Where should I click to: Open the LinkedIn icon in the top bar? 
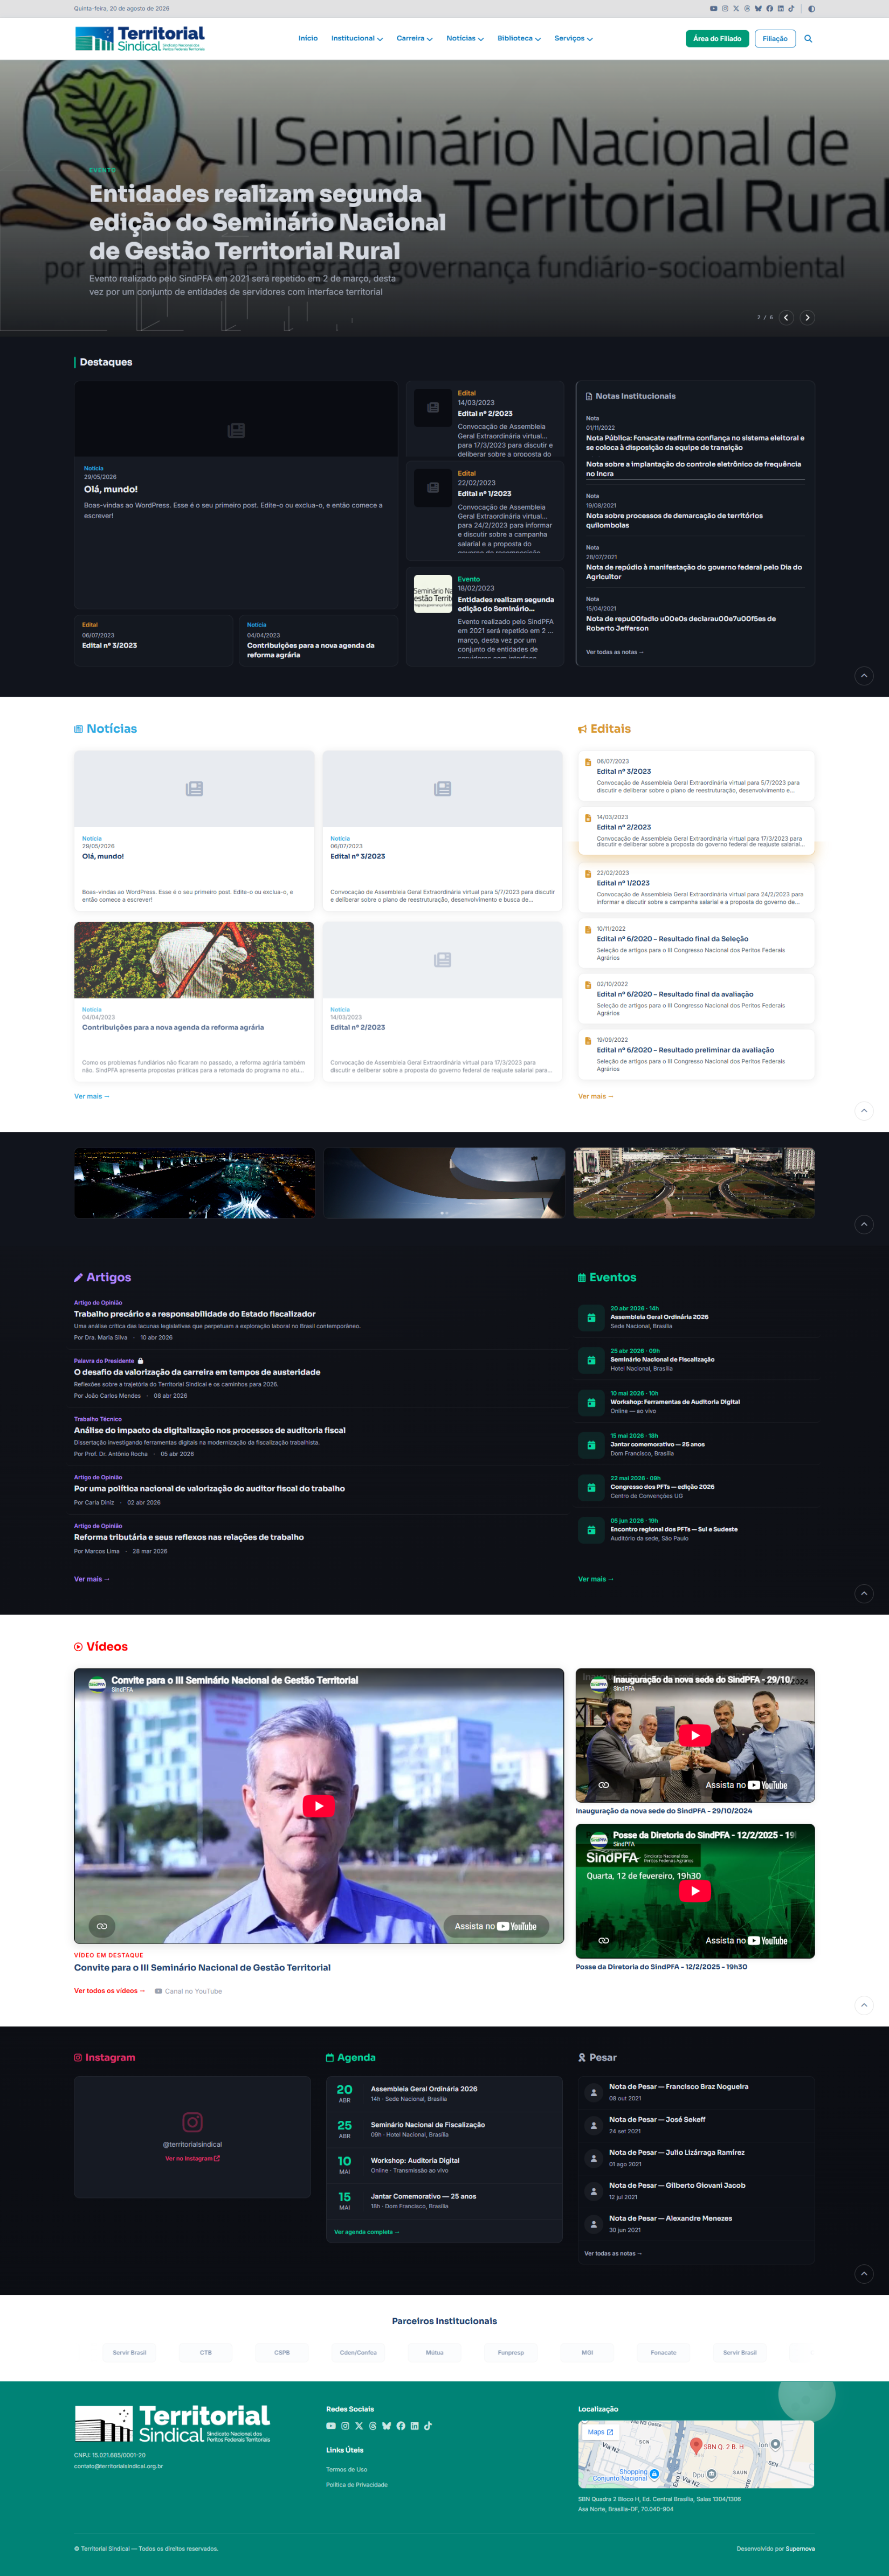point(780,8)
